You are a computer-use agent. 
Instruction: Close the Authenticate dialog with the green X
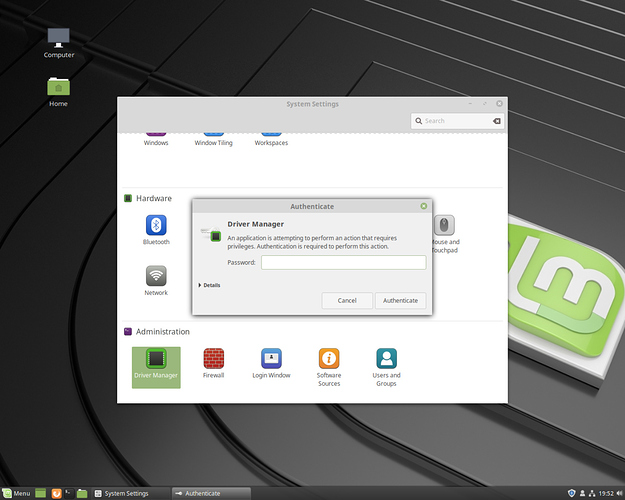[x=424, y=206]
